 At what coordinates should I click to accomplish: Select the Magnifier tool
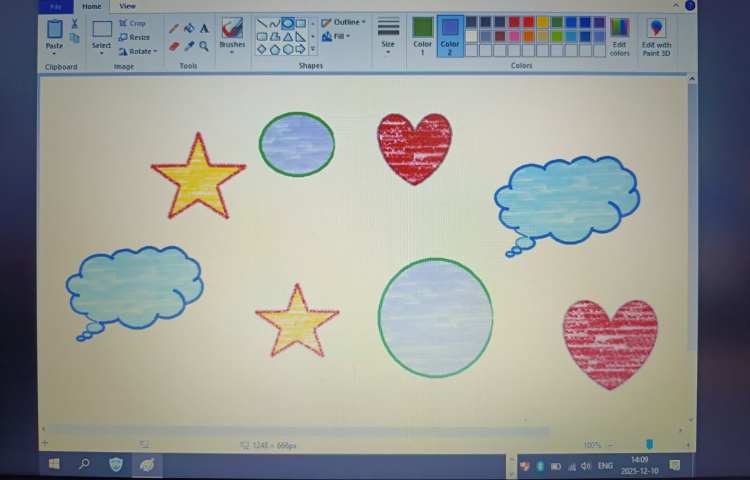click(204, 45)
